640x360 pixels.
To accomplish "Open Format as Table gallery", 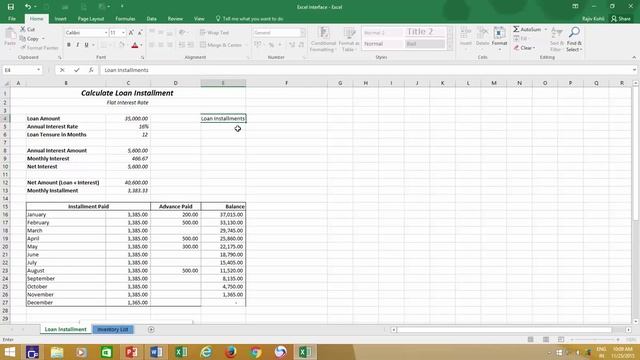I will 349,39.
